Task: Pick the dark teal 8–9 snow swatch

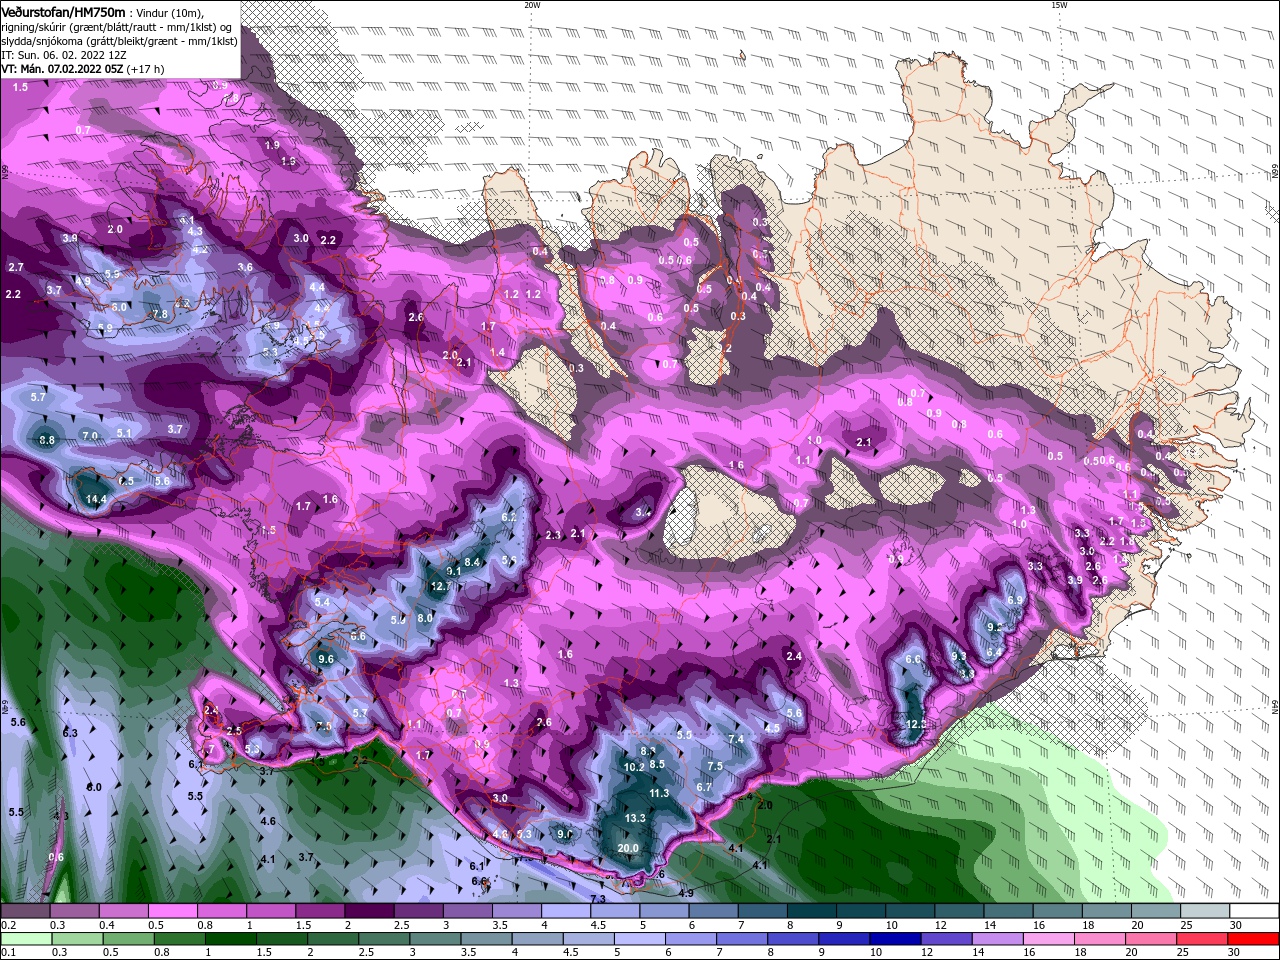Action: click(811, 911)
